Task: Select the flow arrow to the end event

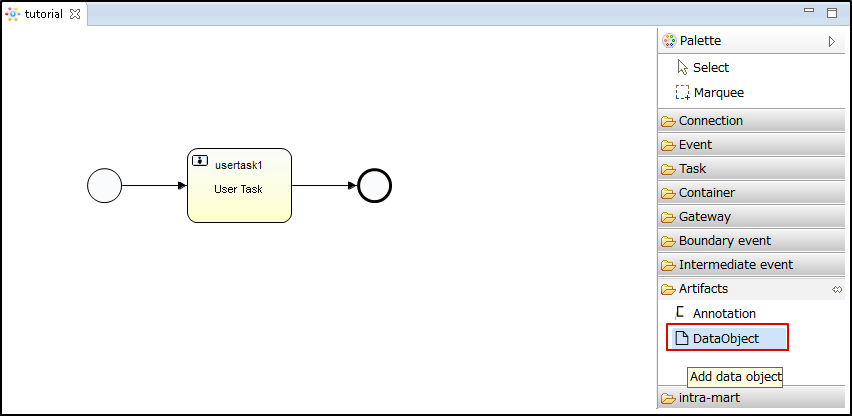Action: [x=324, y=186]
